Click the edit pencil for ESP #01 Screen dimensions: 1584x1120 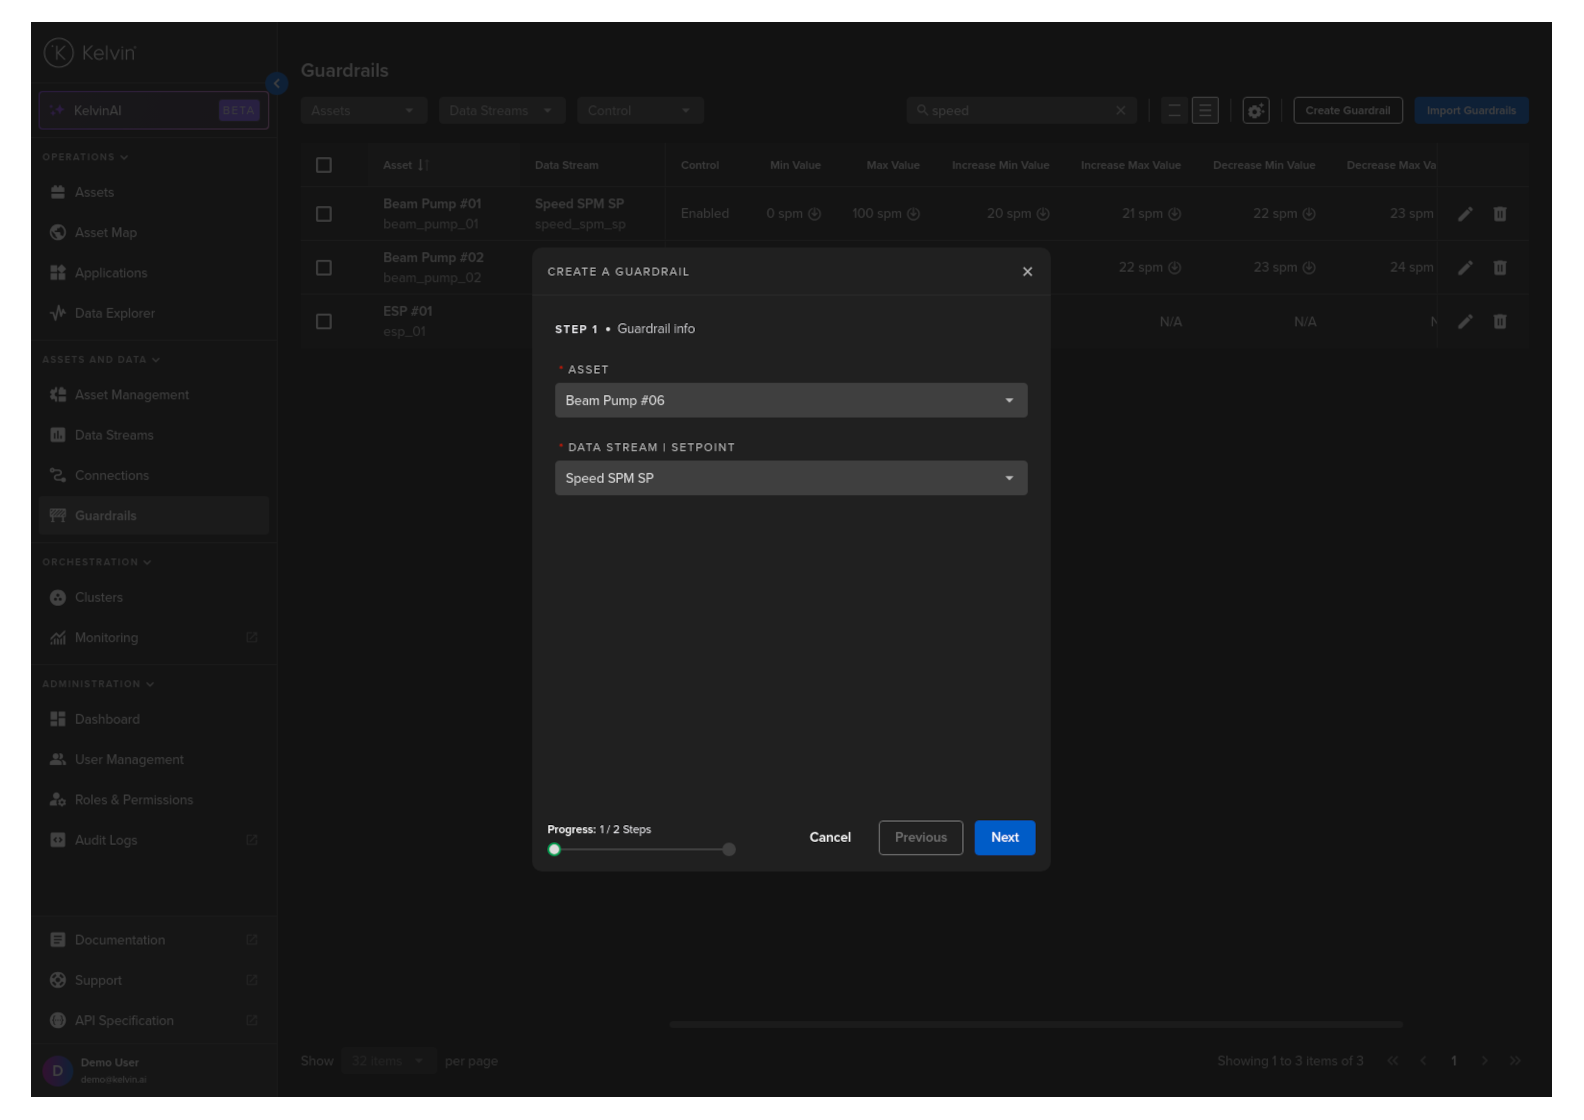1465,322
